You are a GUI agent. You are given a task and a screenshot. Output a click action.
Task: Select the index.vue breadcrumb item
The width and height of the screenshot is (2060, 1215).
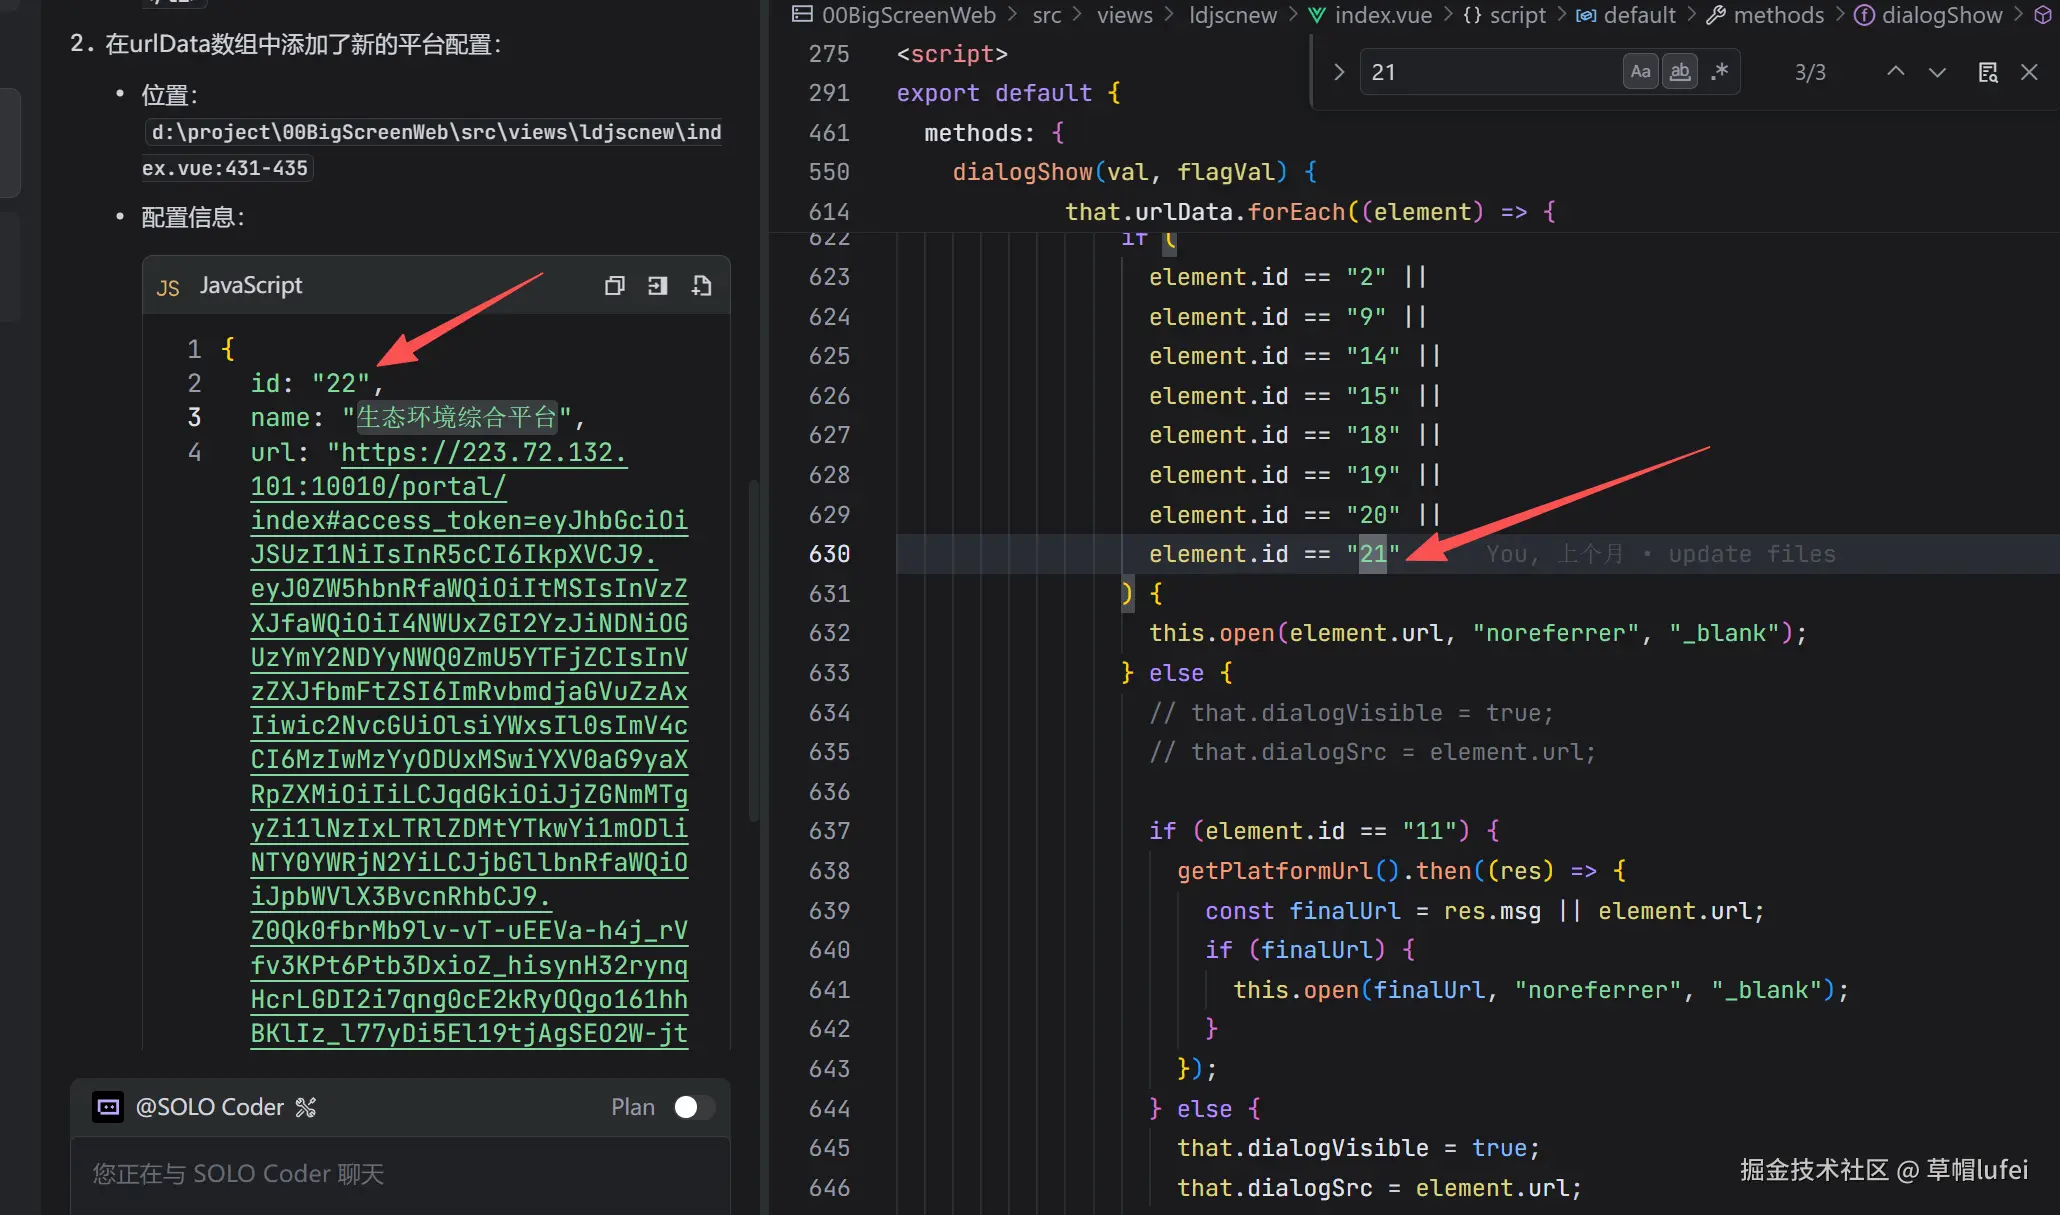pyautogui.click(x=1382, y=15)
